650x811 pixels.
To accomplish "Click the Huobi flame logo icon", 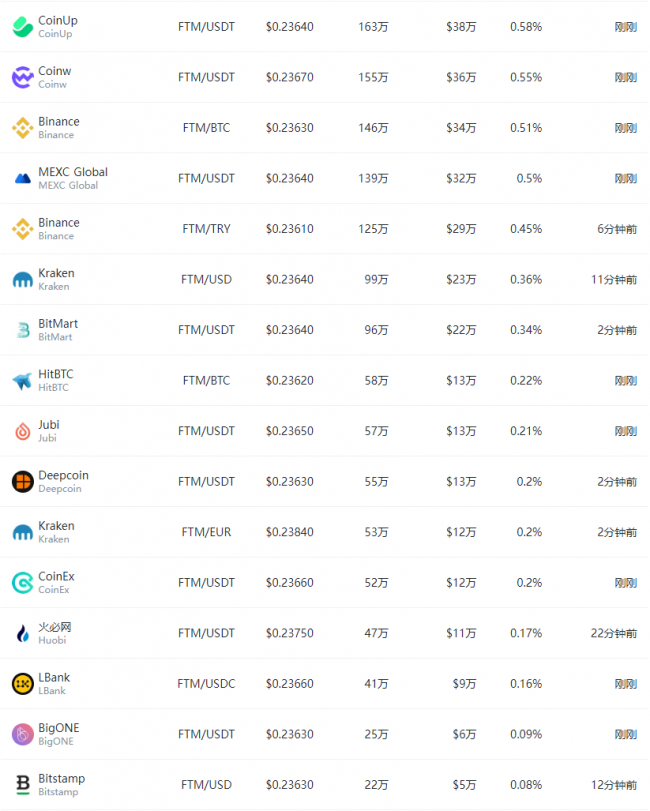I will click(x=23, y=634).
